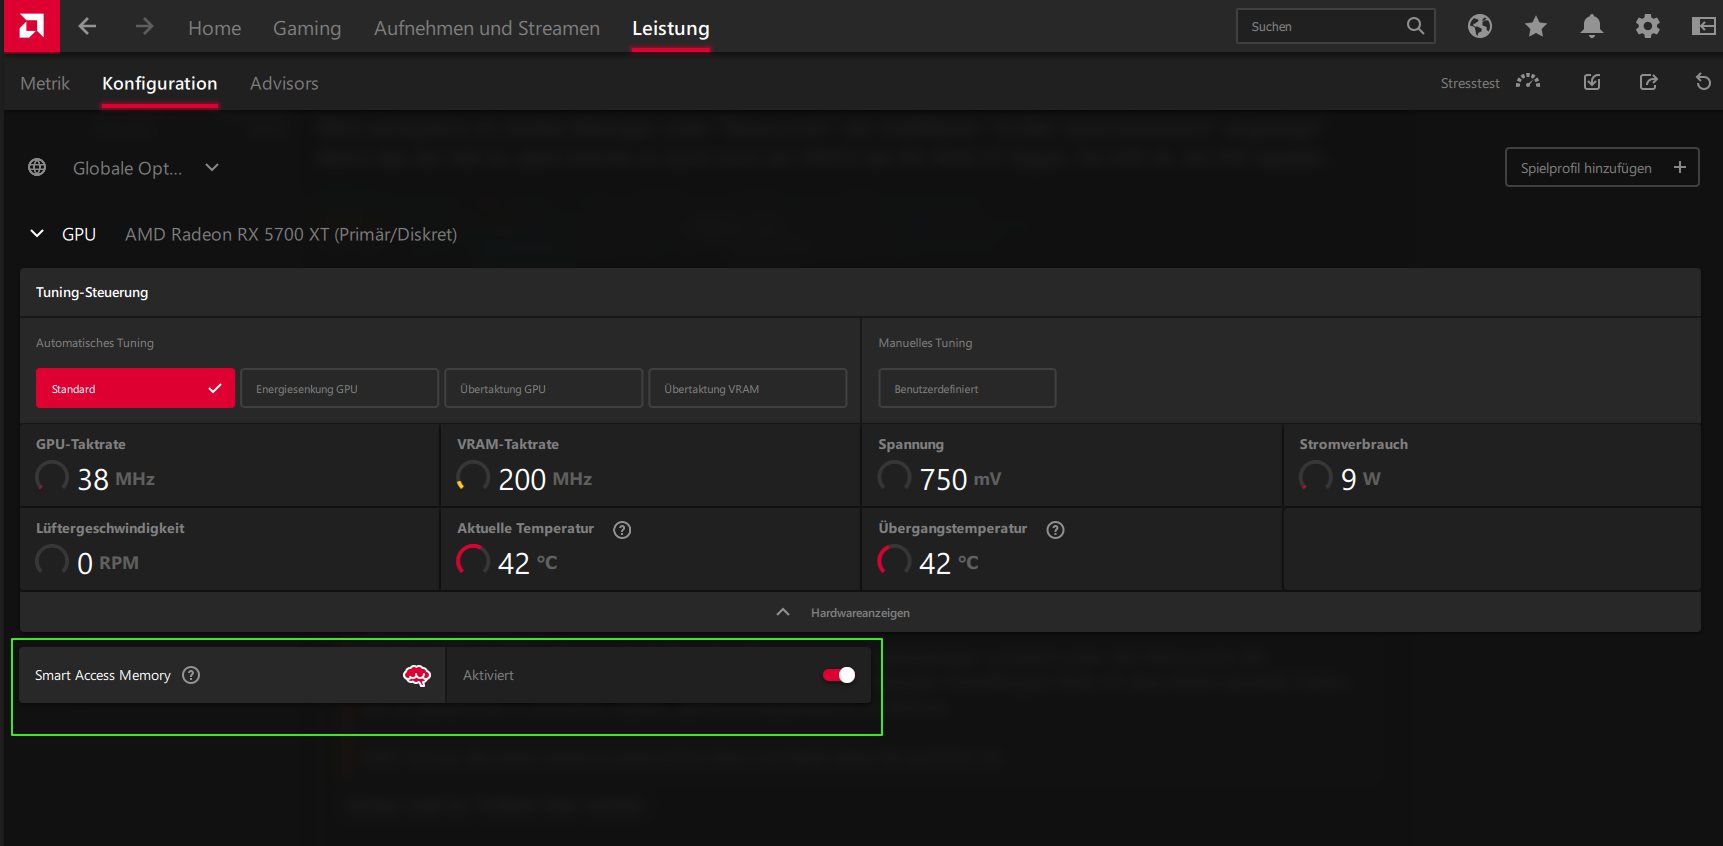Click the Stresstest label
The width and height of the screenshot is (1723, 846).
[x=1470, y=83]
